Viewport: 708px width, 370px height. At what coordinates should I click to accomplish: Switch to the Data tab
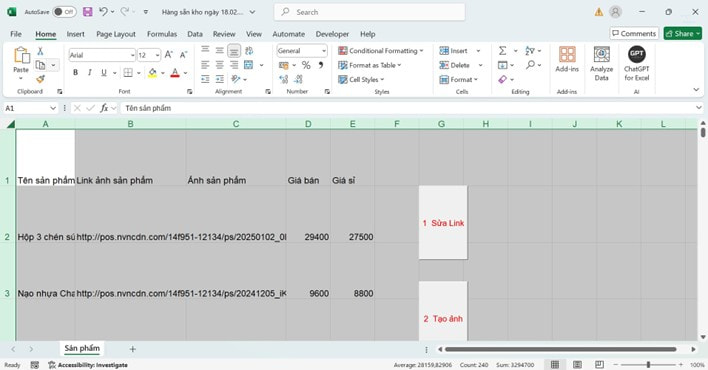tap(195, 34)
